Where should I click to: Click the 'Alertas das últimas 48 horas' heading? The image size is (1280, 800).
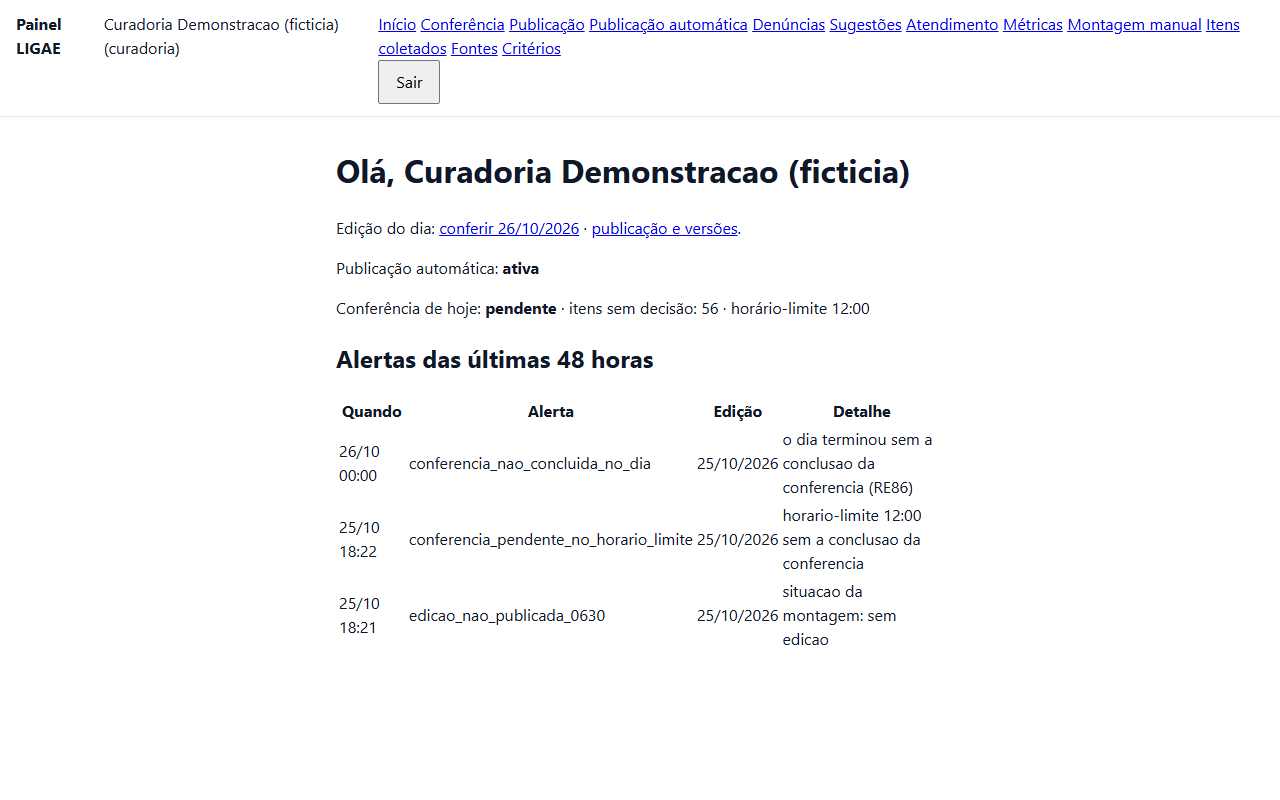[x=495, y=360]
